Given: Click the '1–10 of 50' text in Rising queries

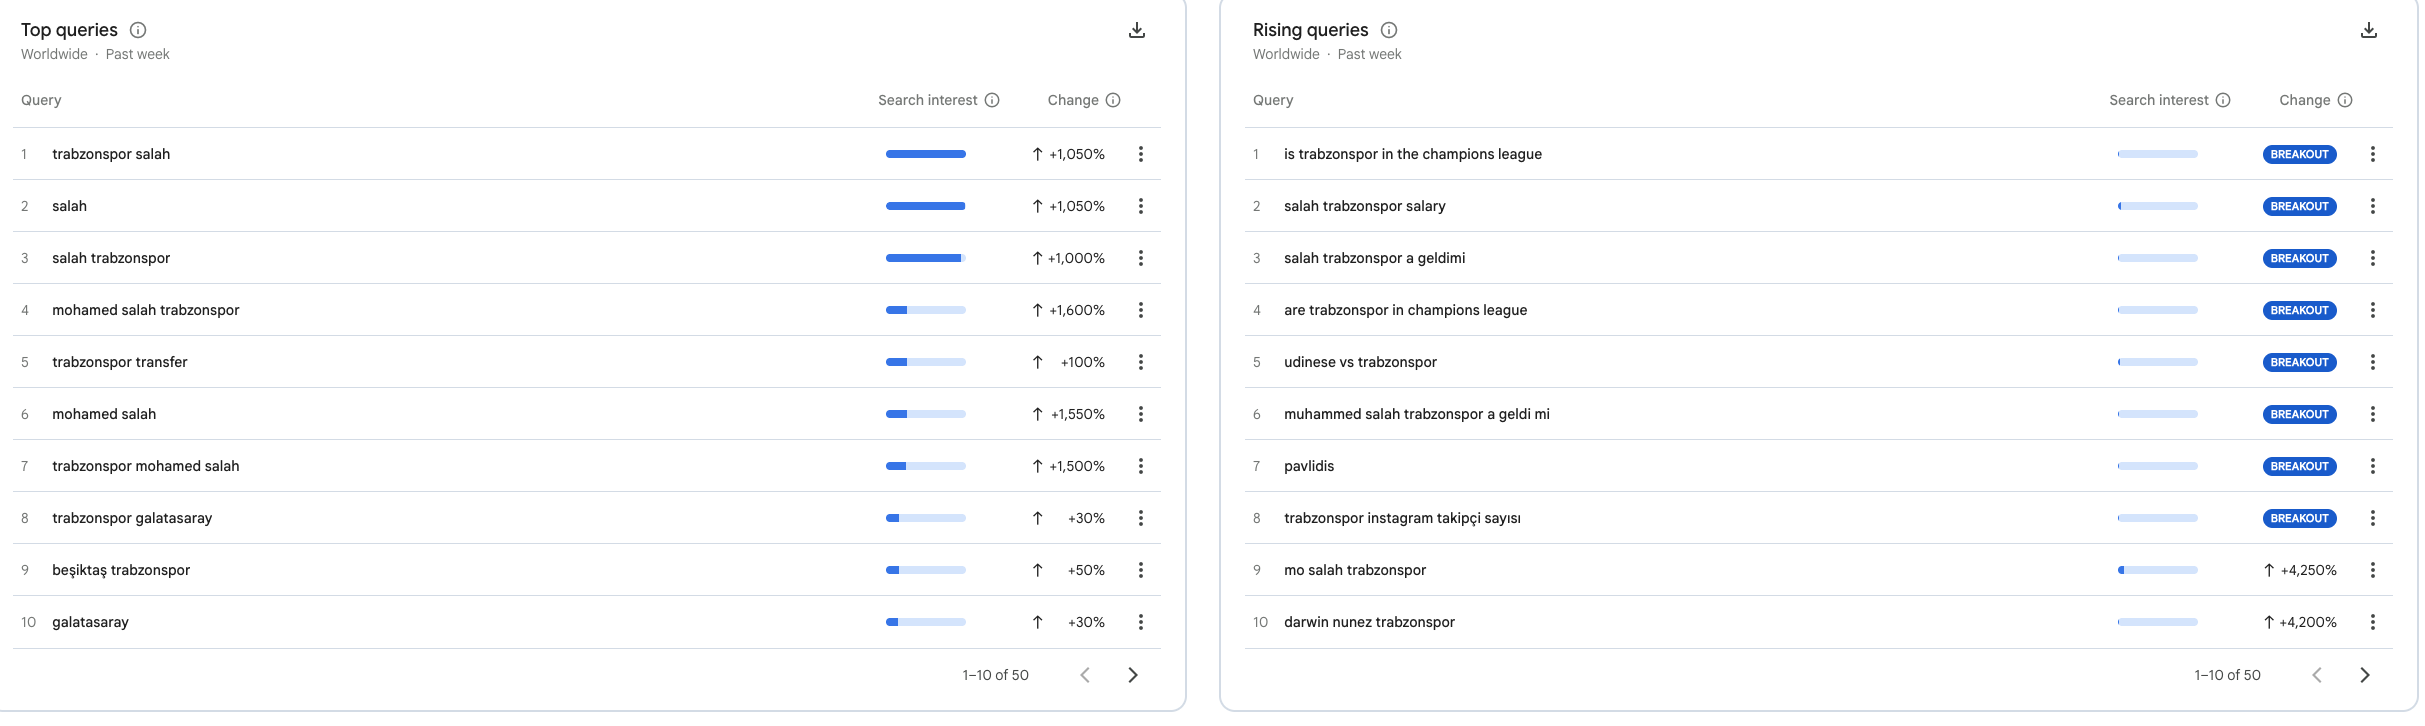Looking at the screenshot, I should pos(2228,675).
